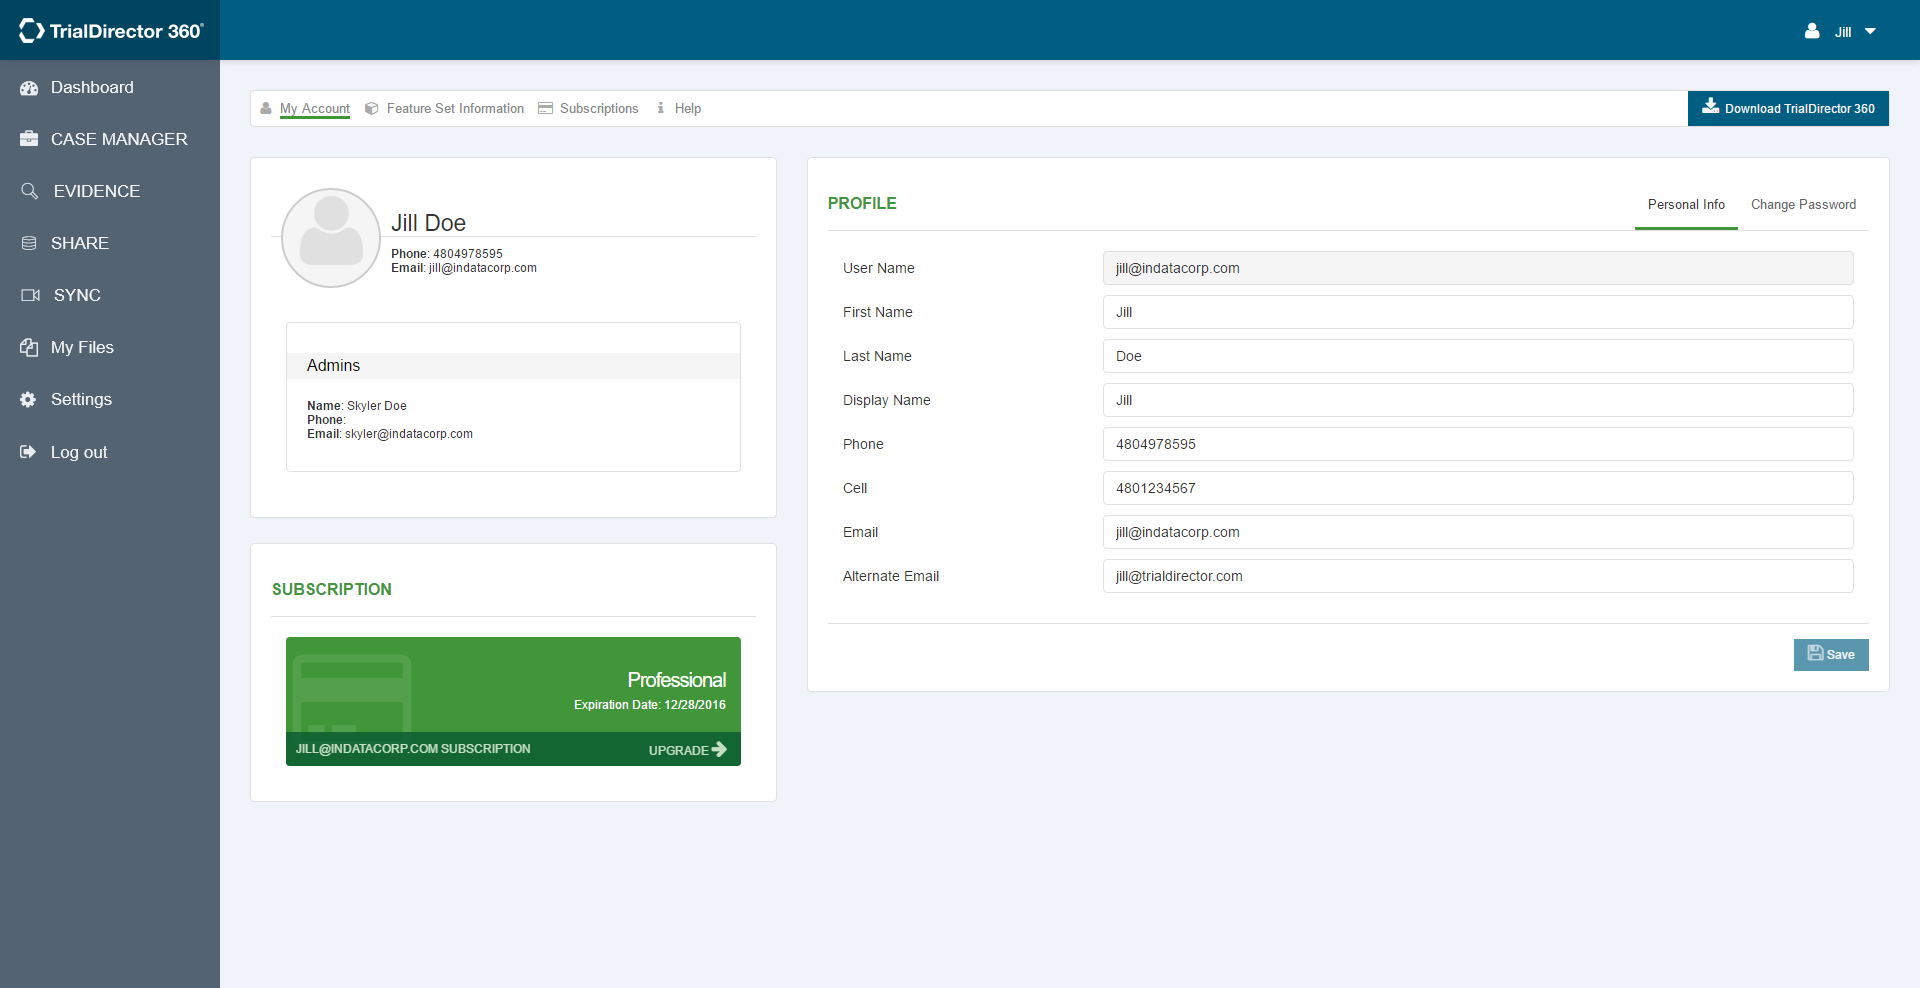Click the Last Name field
The image size is (1920, 988).
click(x=1478, y=356)
